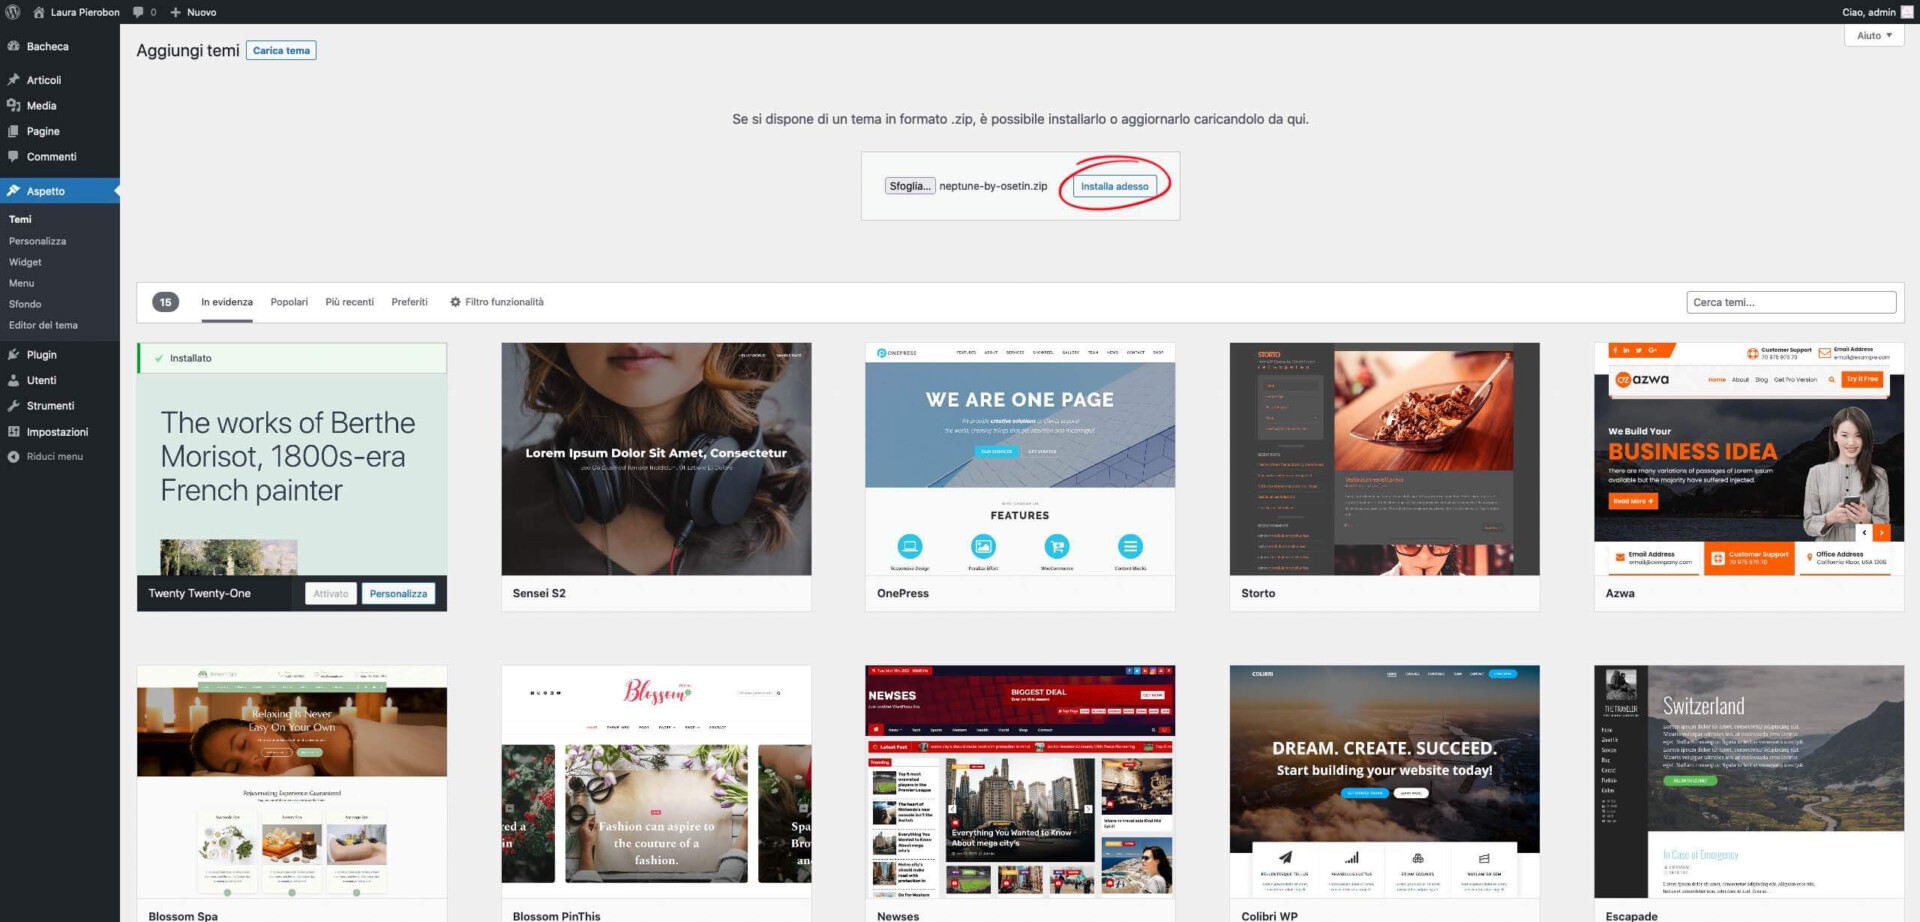Select the Più recenti tab
The height and width of the screenshot is (922, 1920).
tap(349, 302)
